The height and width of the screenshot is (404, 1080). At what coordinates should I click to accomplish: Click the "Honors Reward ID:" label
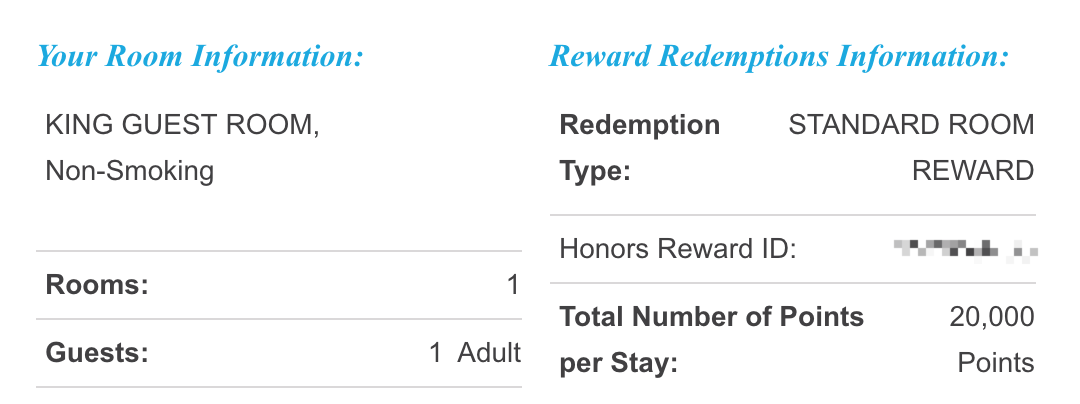(x=678, y=248)
